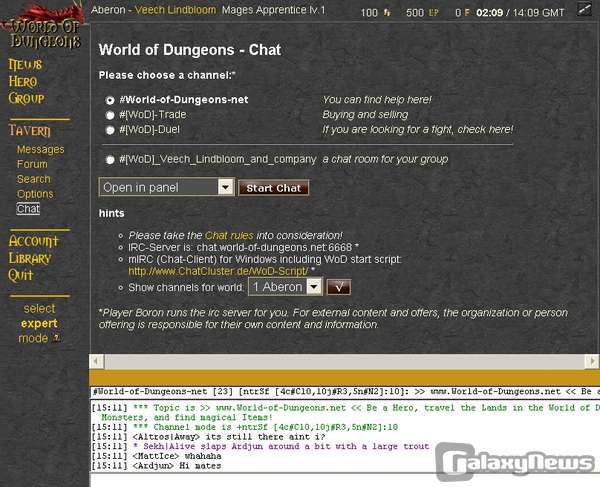Select the #World-of-Dungeons-net channel radio
The height and width of the screenshot is (487, 600).
click(x=110, y=100)
